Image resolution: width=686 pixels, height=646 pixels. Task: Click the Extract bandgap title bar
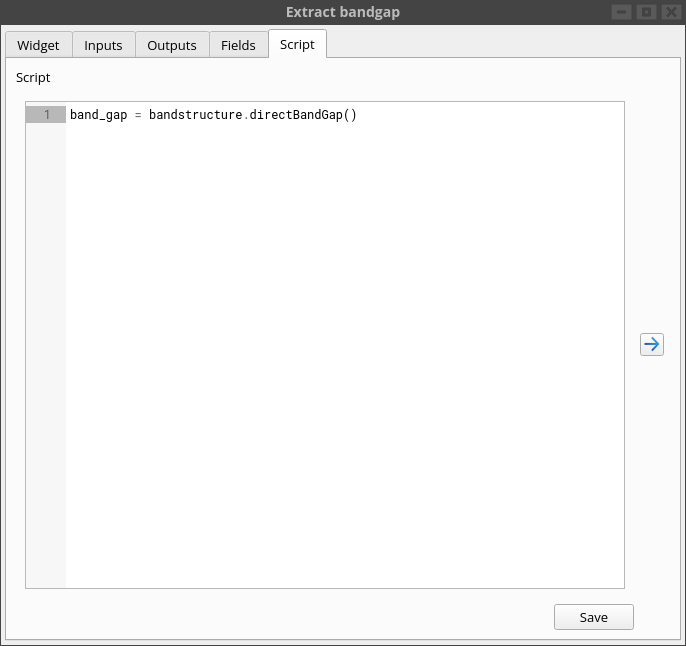[x=343, y=12]
